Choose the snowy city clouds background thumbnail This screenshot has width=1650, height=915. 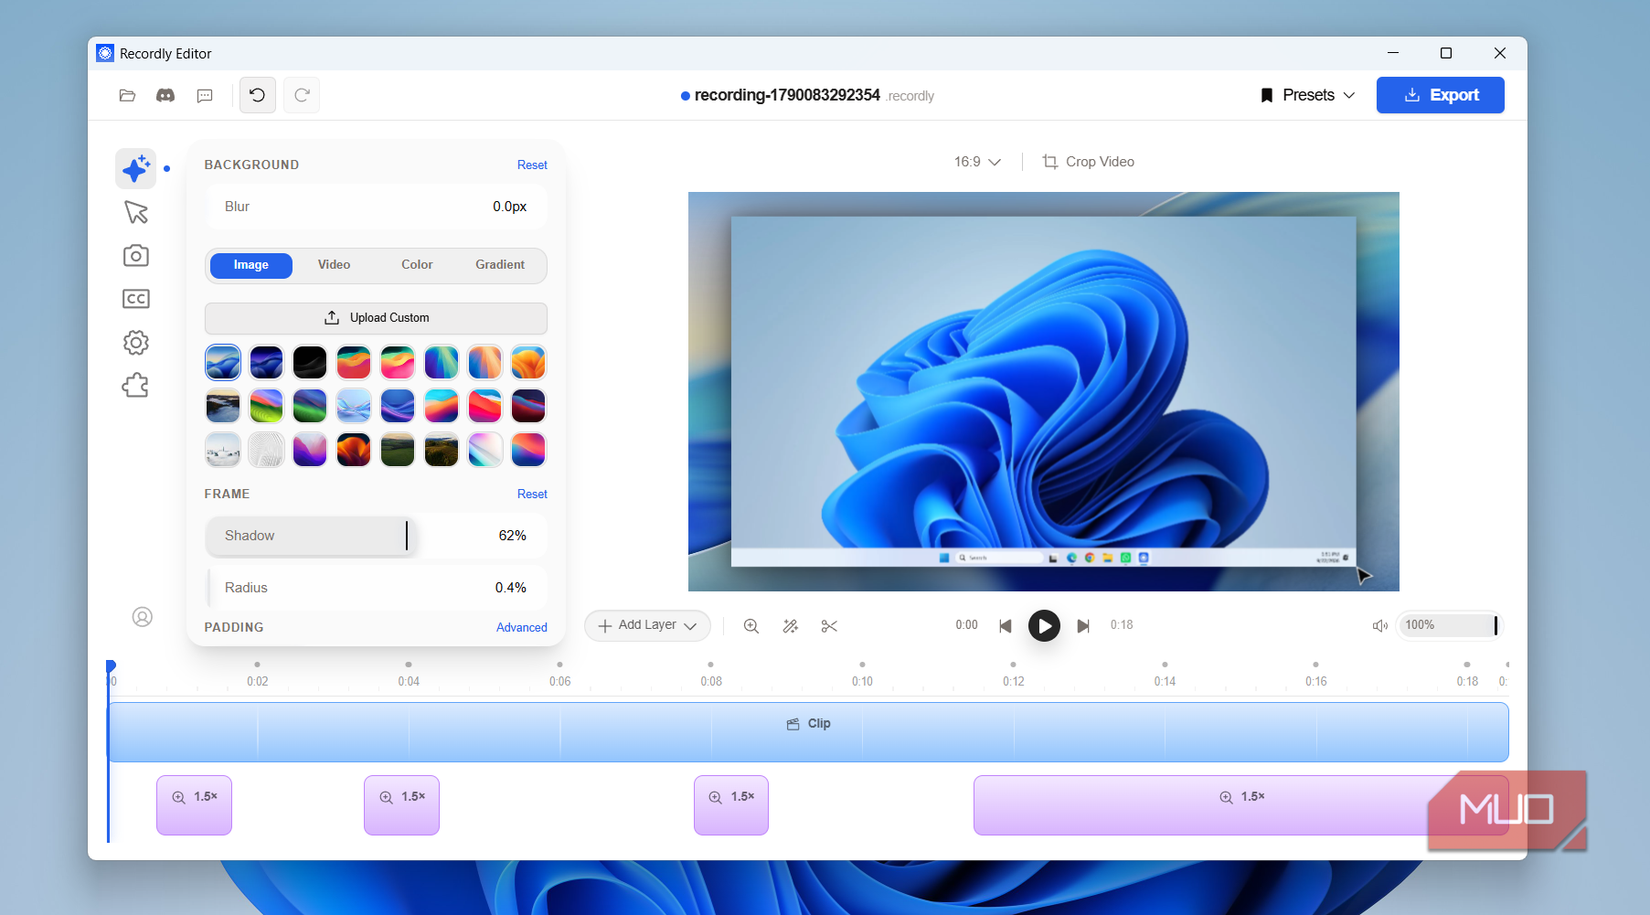coord(223,450)
